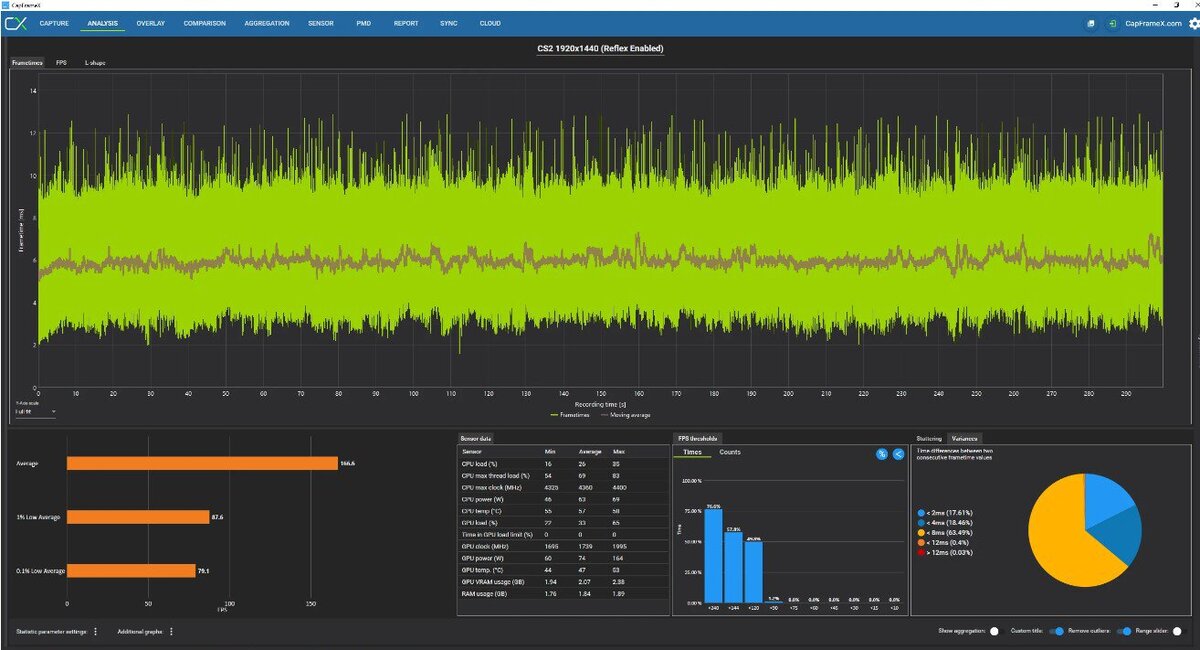Click the Frametimes legend entry
1200x650 pixels.
(x=571, y=414)
